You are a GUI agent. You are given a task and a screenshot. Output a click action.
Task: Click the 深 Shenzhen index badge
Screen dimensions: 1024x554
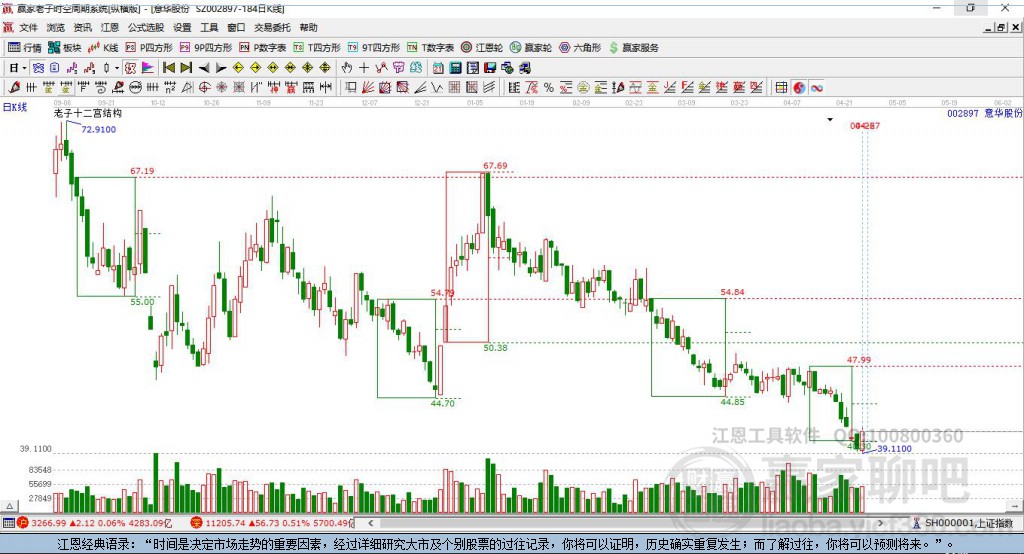click(x=197, y=523)
